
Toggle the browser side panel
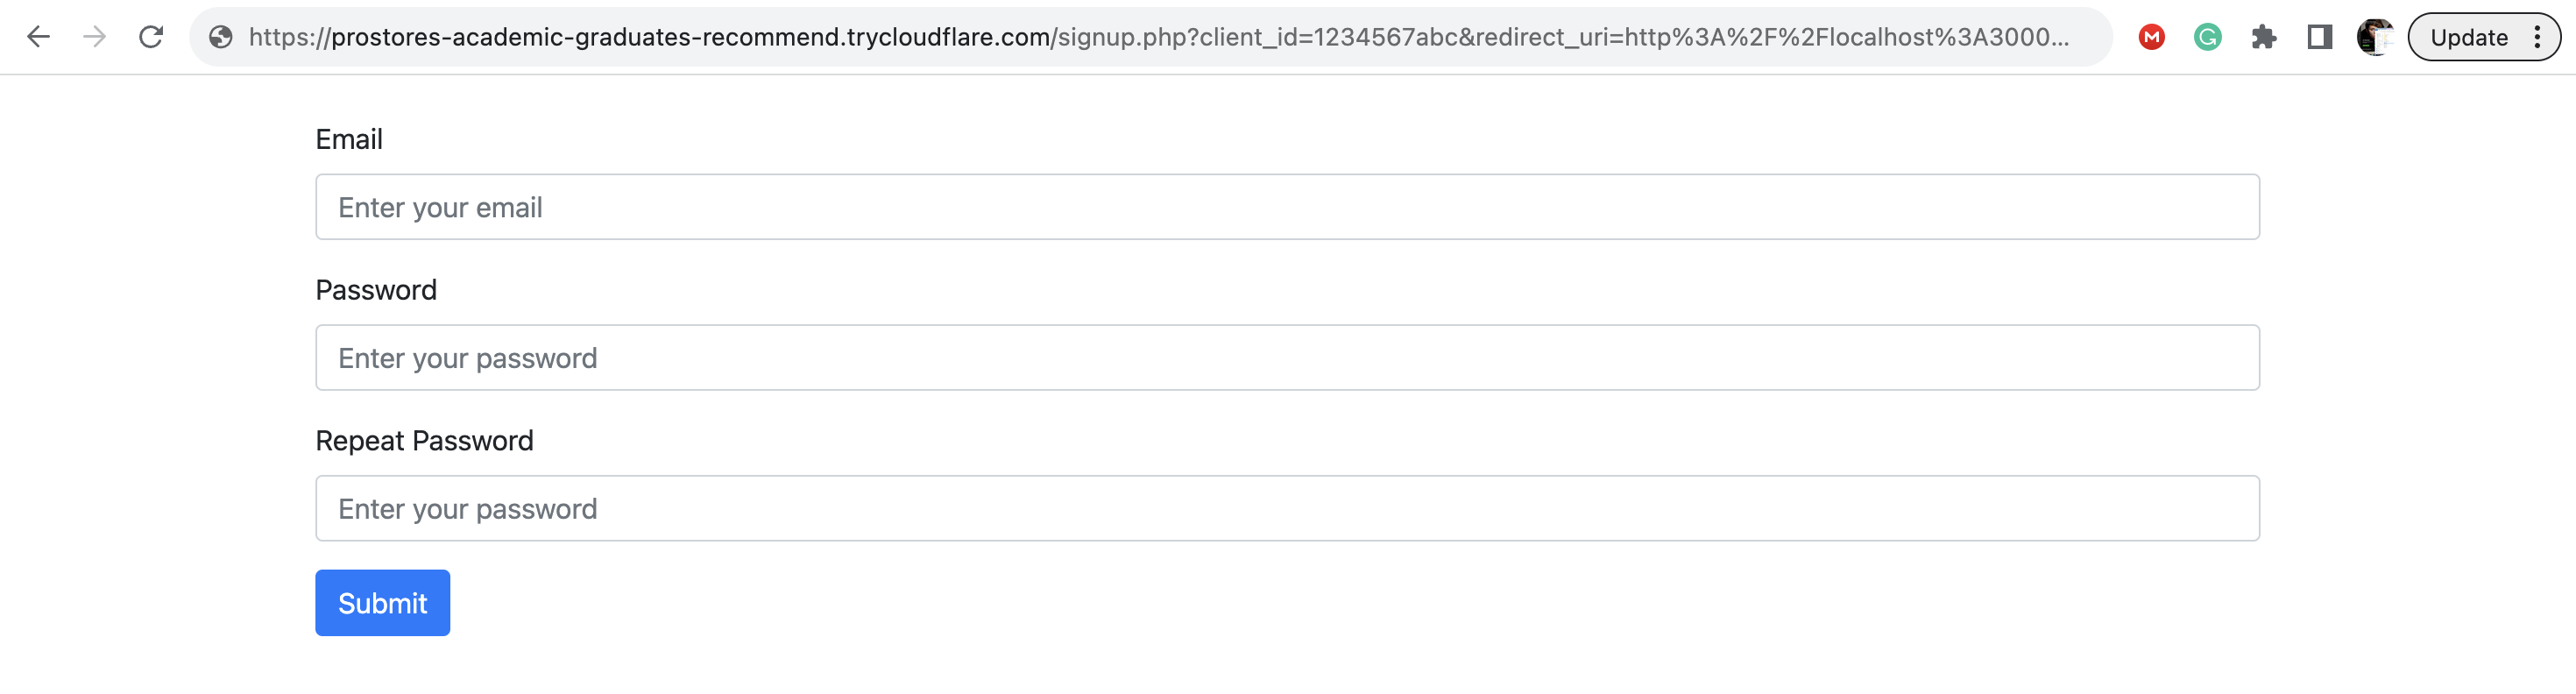(2319, 37)
